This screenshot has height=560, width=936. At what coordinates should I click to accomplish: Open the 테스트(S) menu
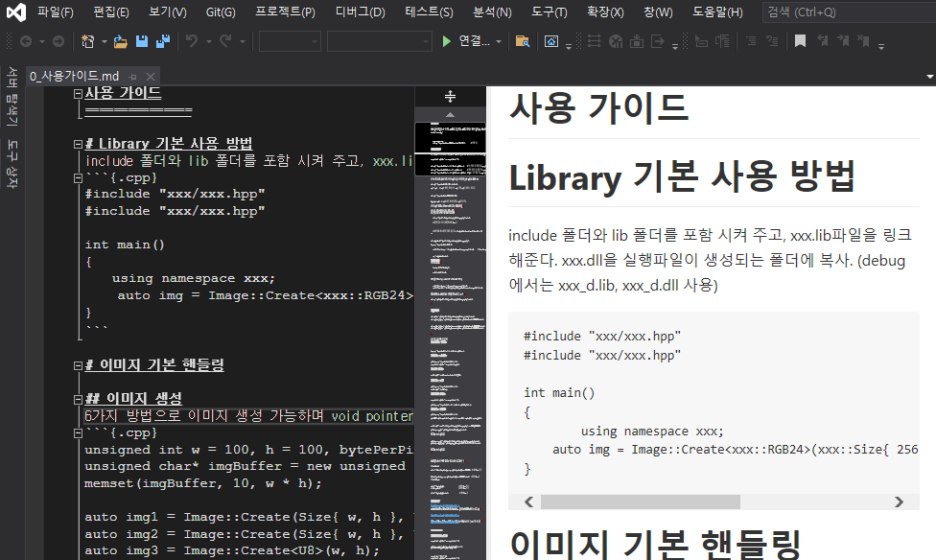pyautogui.click(x=429, y=12)
